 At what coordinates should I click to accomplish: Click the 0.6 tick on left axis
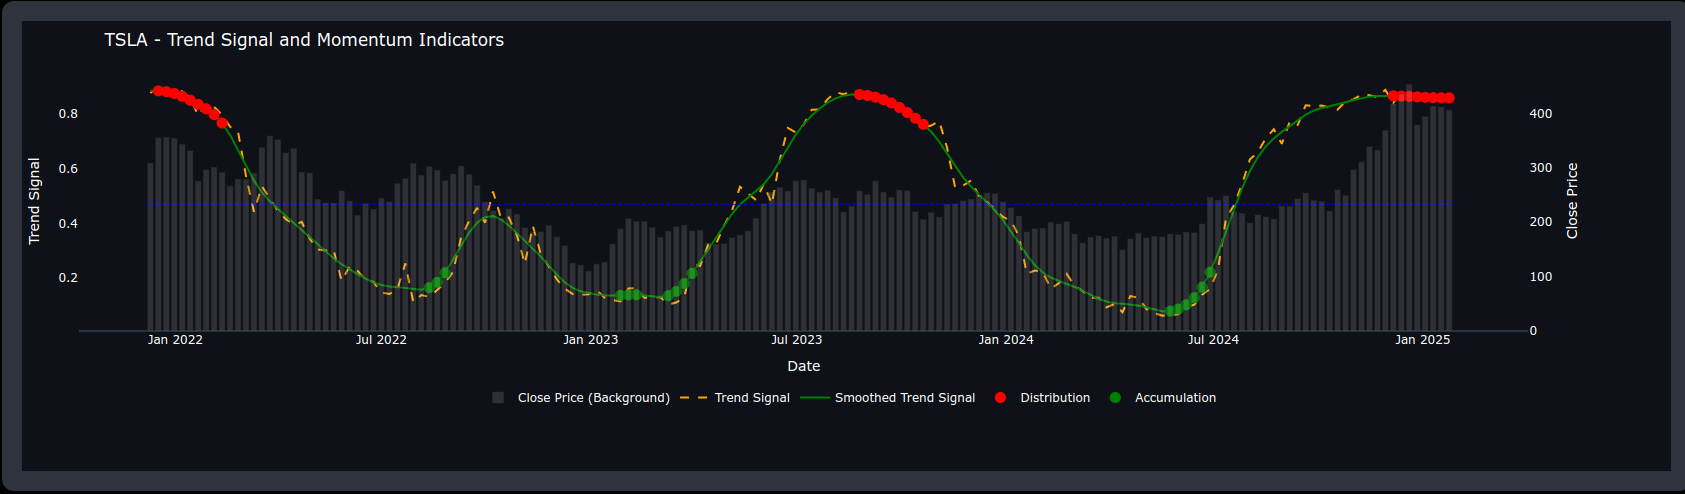coord(68,169)
